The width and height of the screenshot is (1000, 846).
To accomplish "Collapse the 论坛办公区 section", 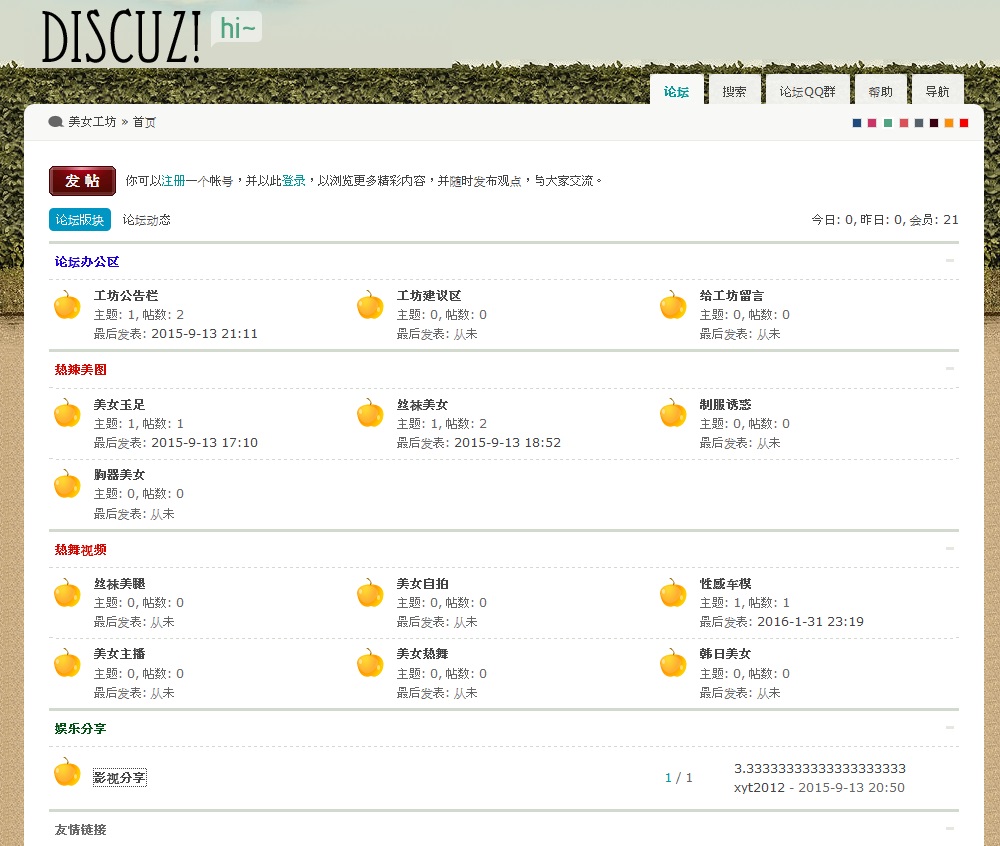I will click(x=949, y=261).
